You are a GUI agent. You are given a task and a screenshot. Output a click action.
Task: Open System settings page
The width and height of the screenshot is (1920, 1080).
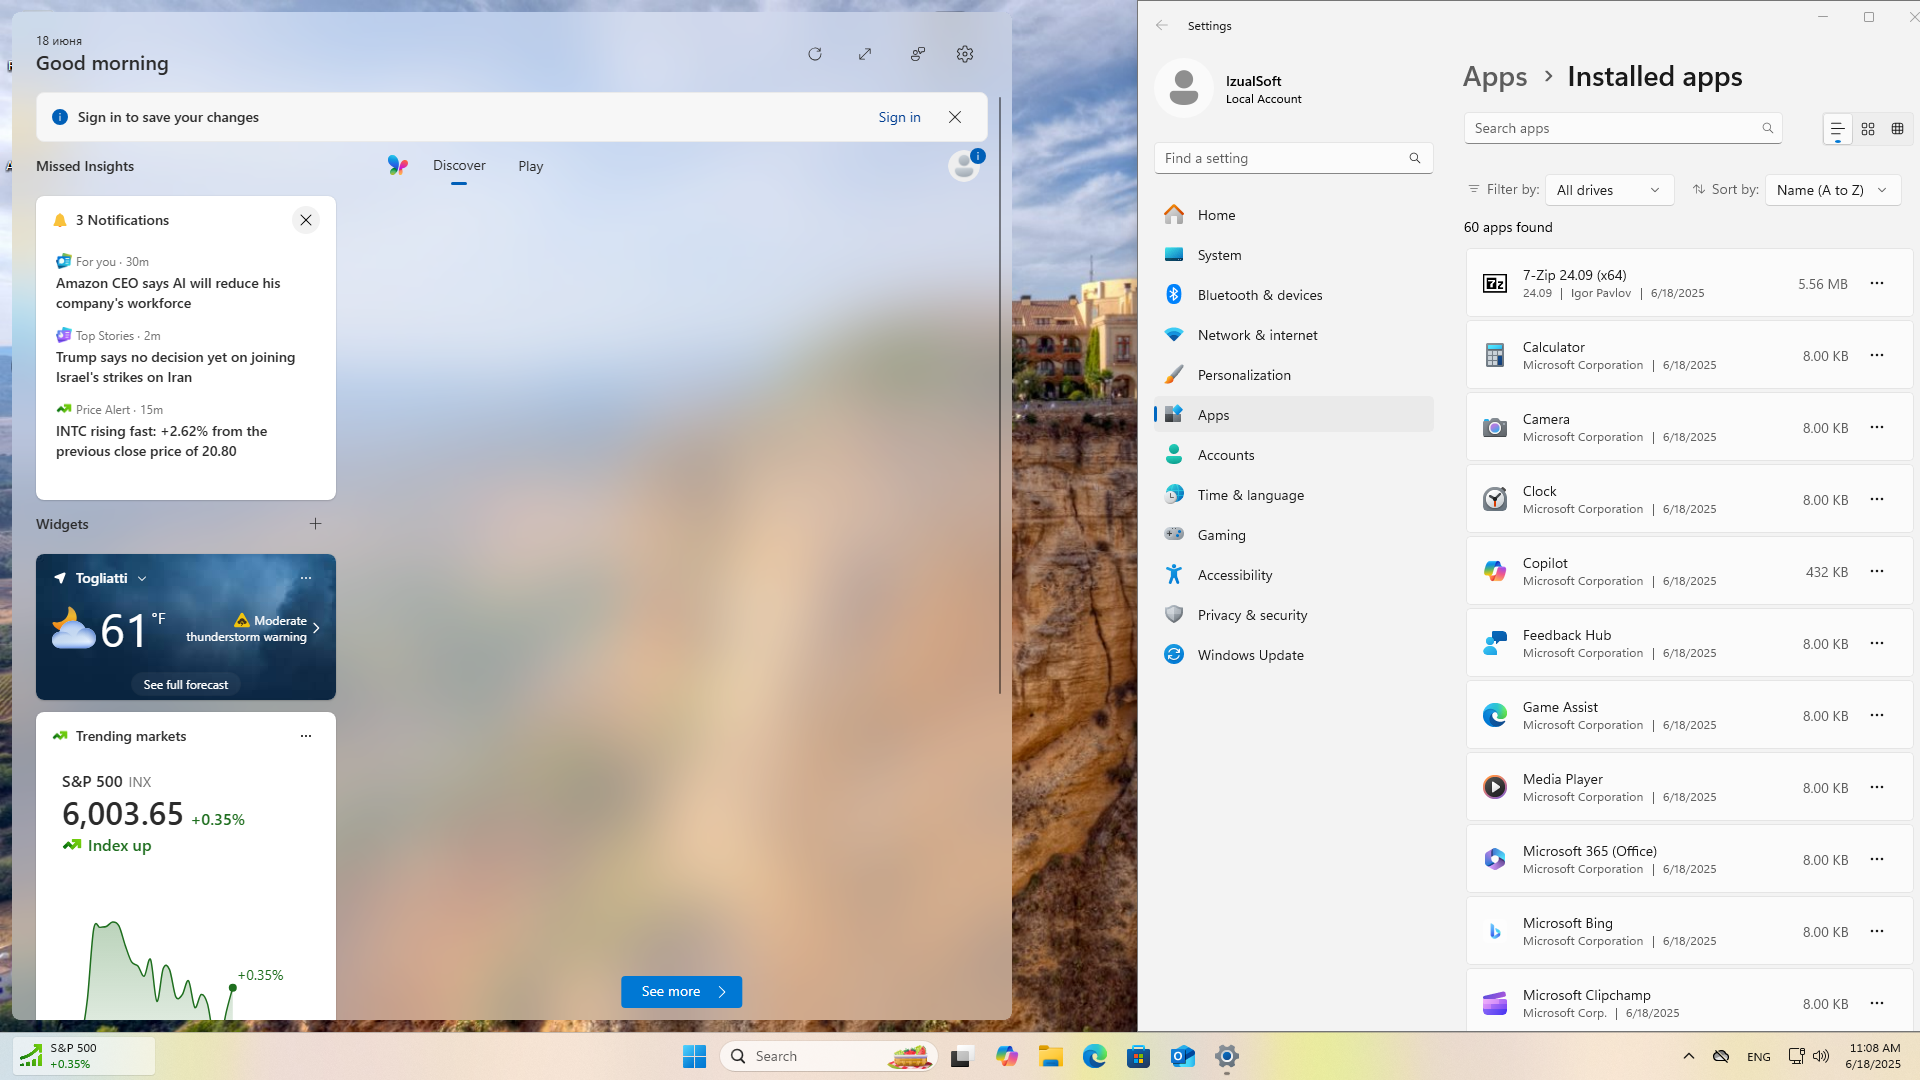[1293, 255]
